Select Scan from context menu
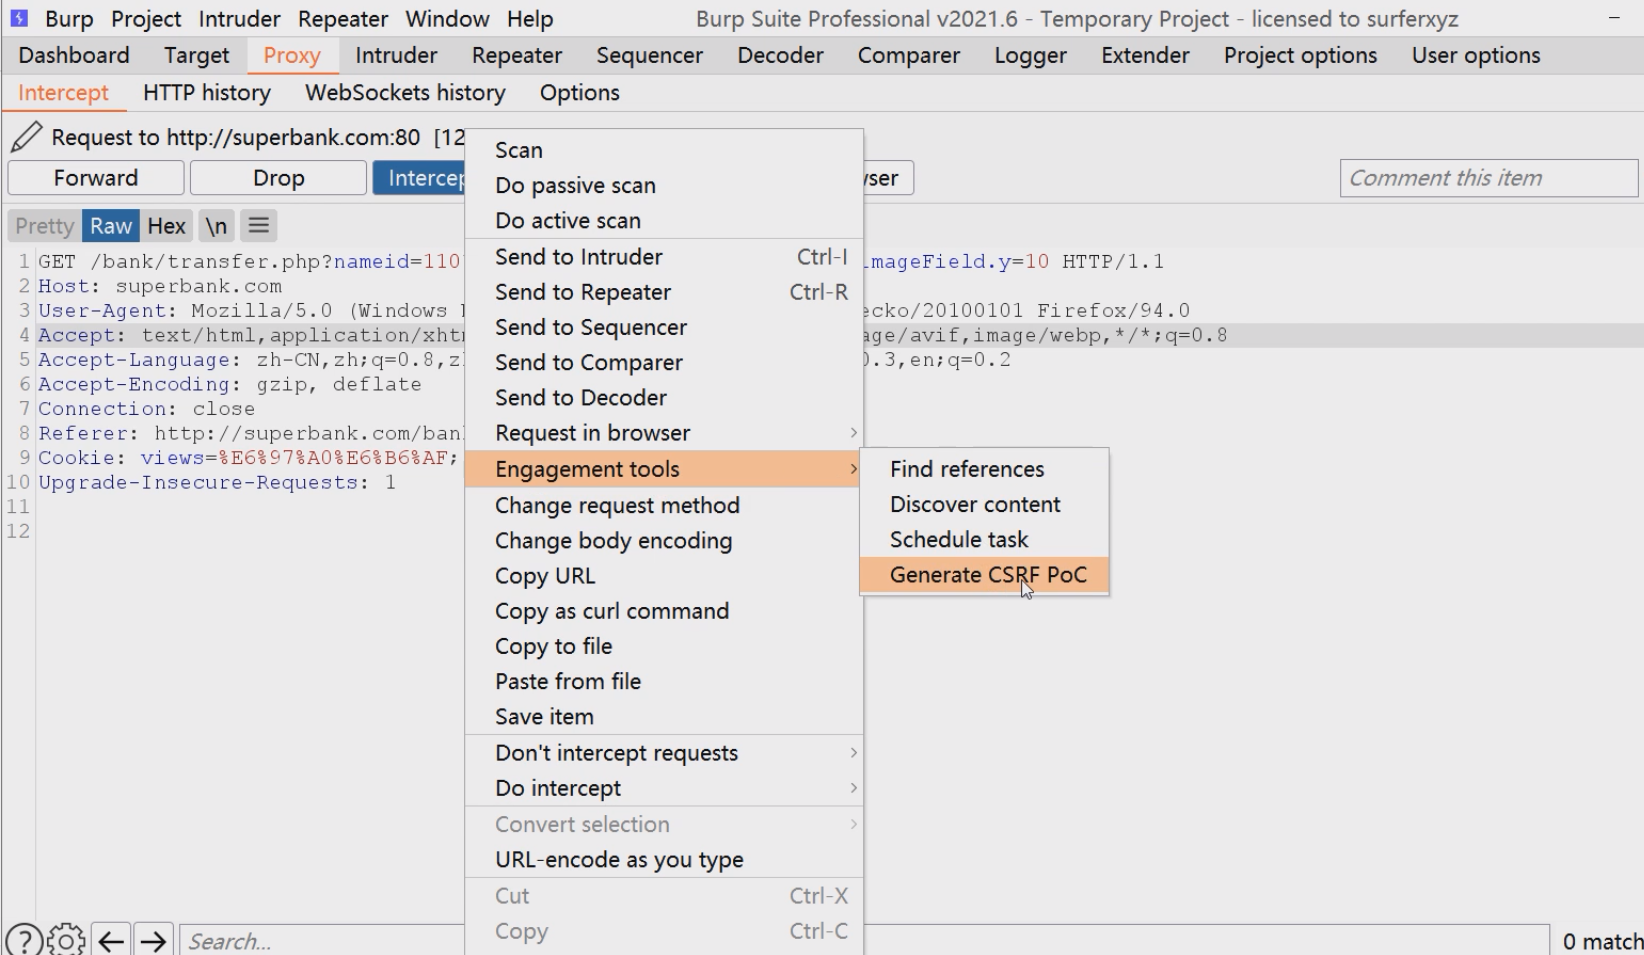Image resolution: width=1644 pixels, height=955 pixels. pyautogui.click(x=664, y=150)
